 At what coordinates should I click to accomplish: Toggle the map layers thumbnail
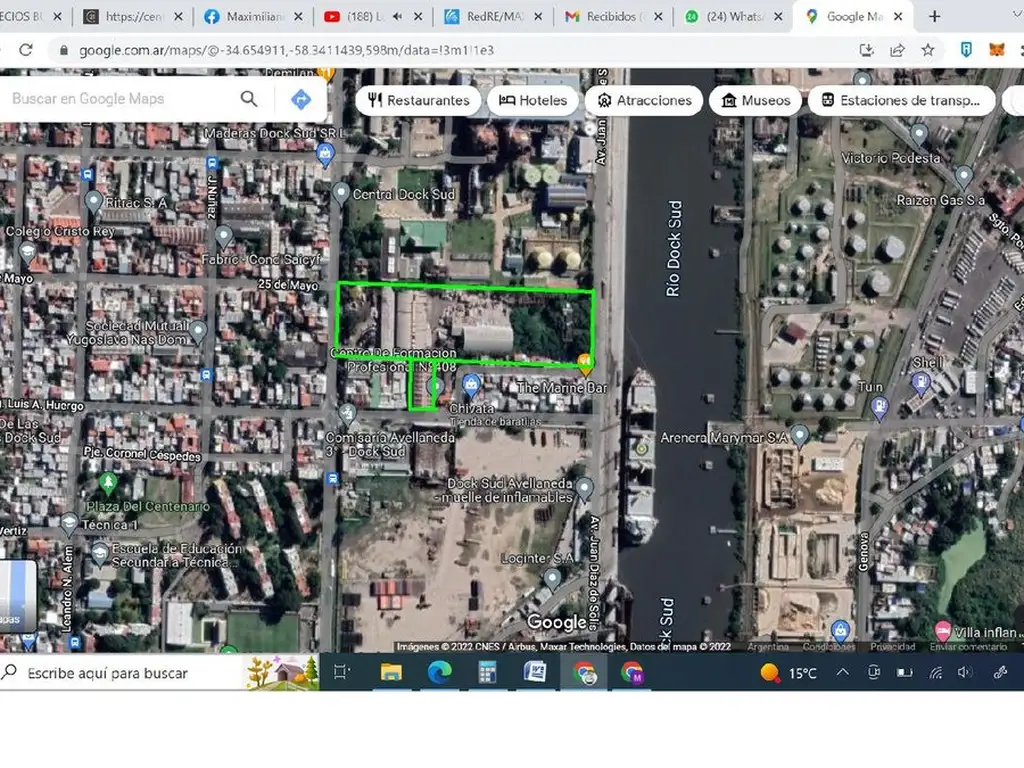17,594
